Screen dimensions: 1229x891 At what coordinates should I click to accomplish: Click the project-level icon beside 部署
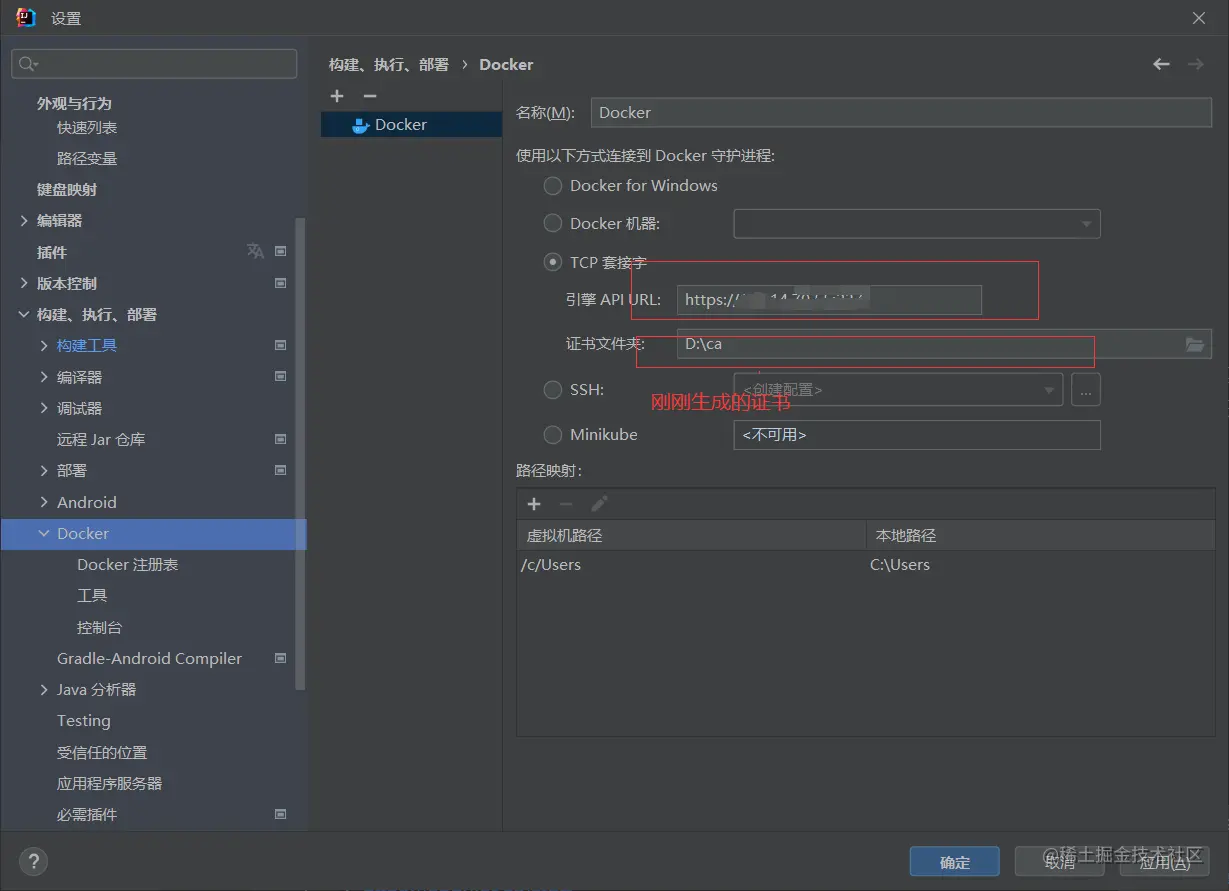(x=280, y=470)
